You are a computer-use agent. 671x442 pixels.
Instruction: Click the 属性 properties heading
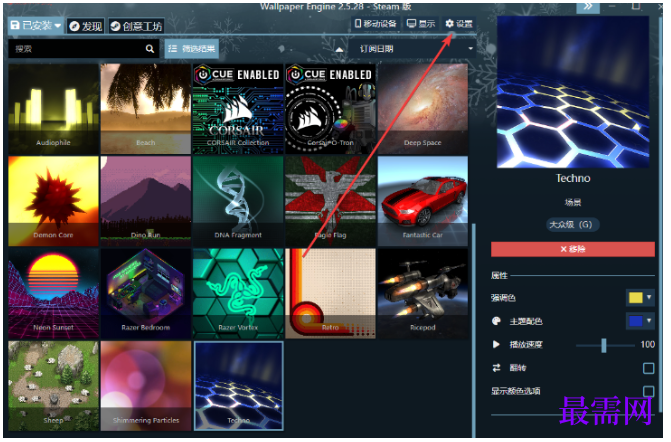(x=499, y=276)
